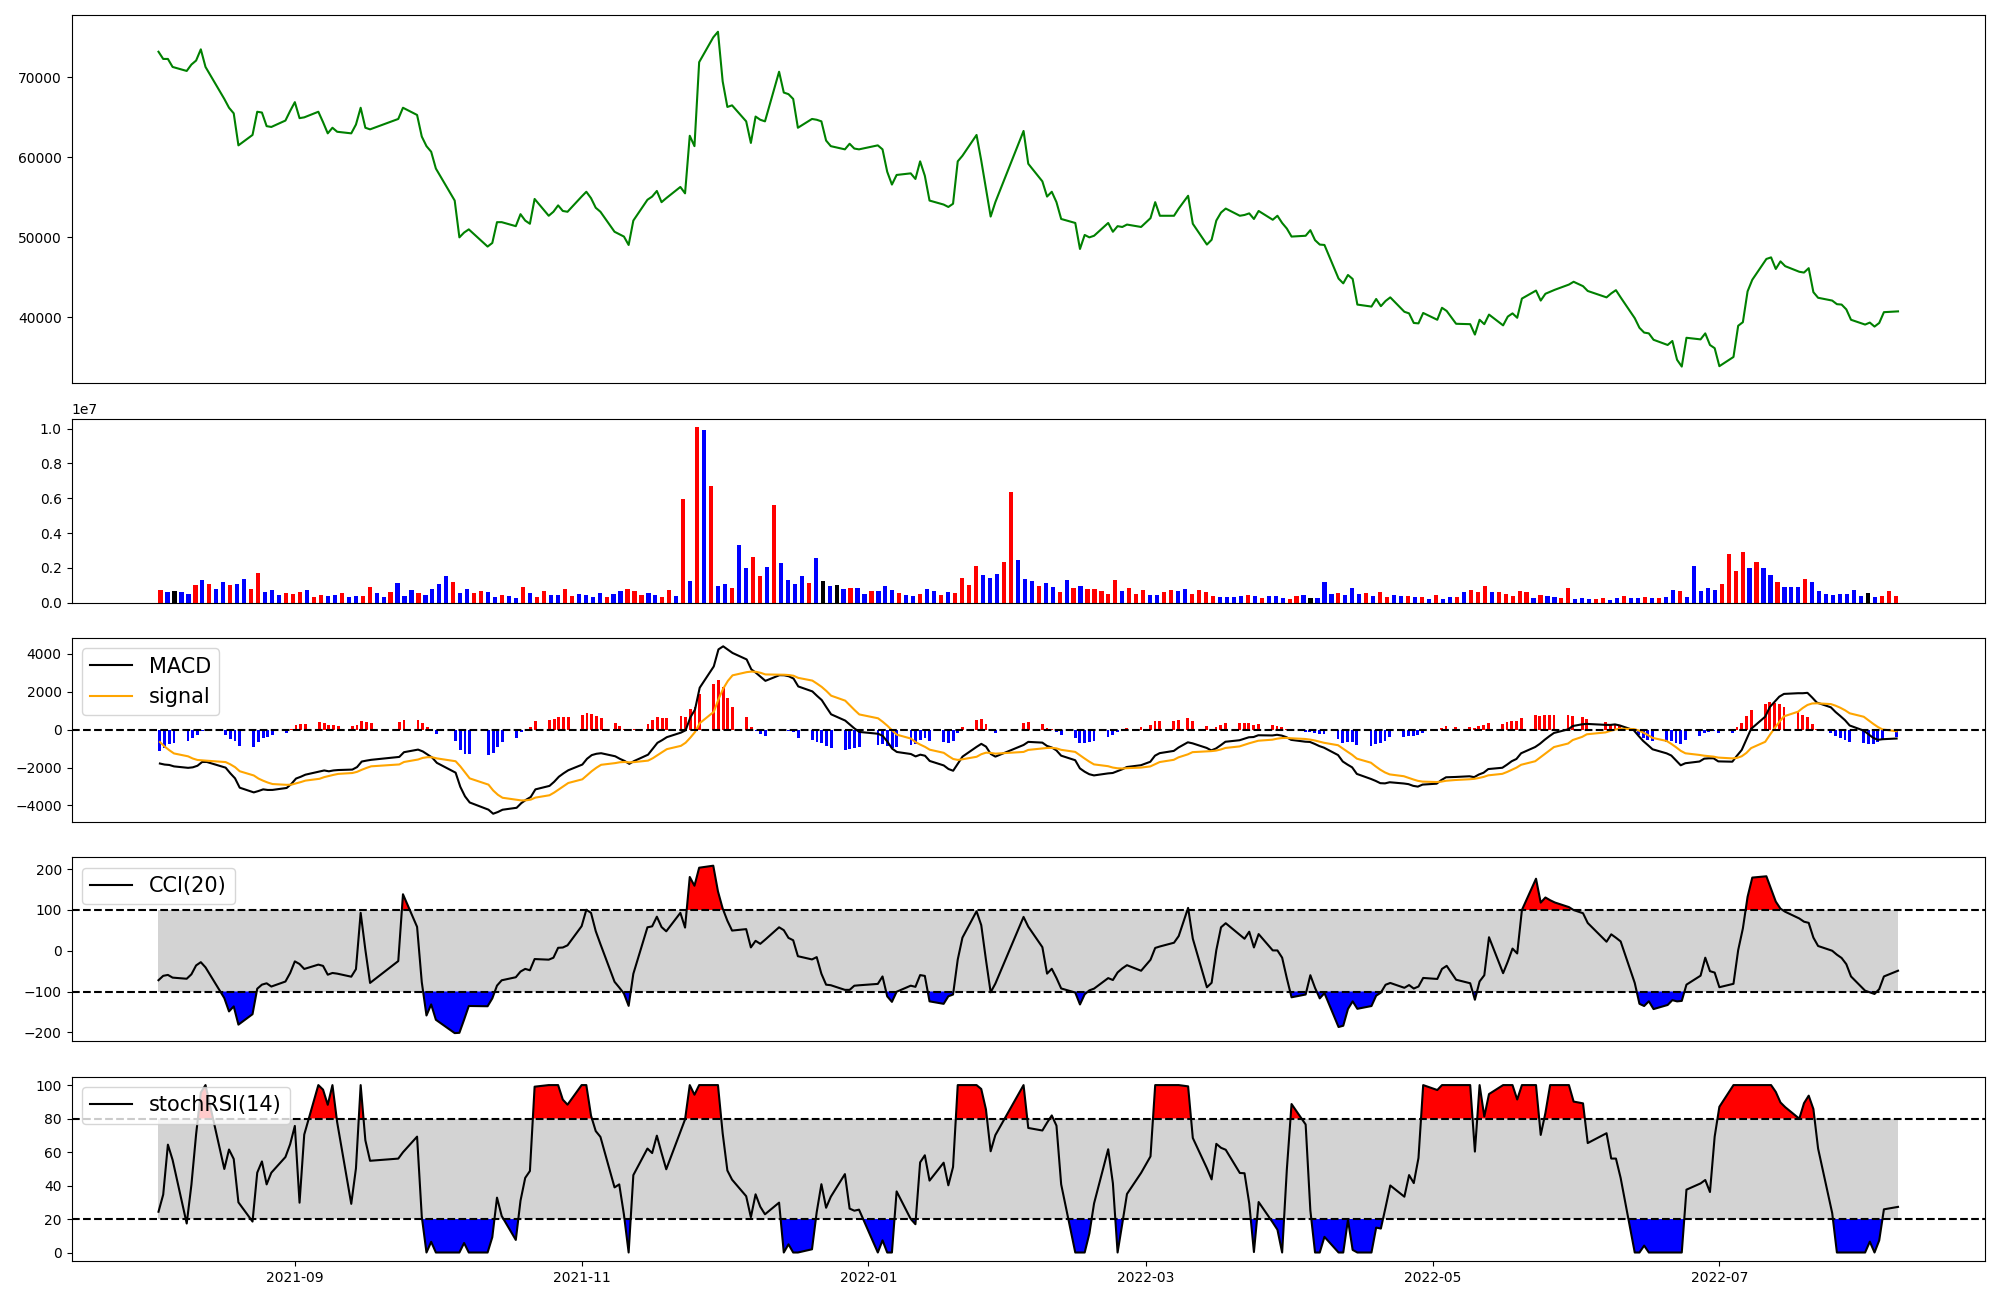Click the 2021-11 date tick label
2000x1300 pixels.
[x=582, y=1277]
